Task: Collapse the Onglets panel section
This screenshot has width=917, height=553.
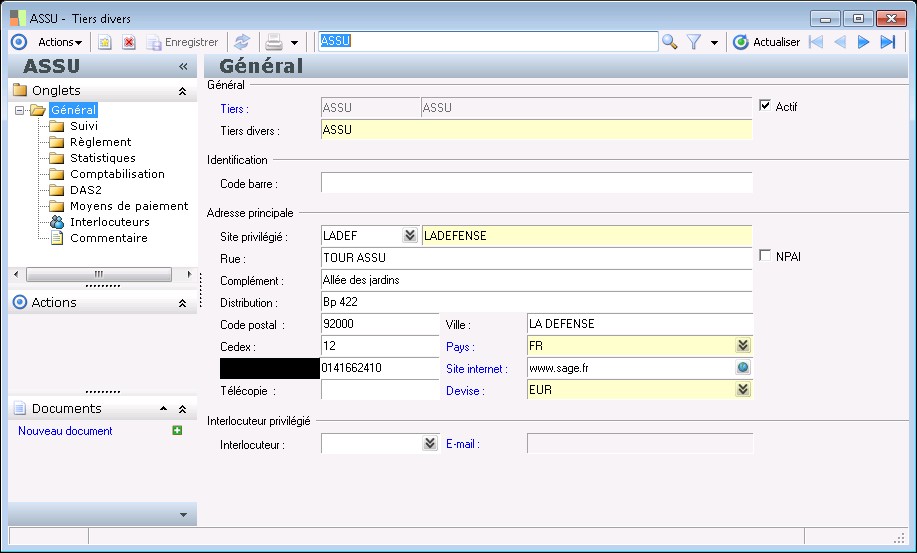Action: (x=182, y=91)
